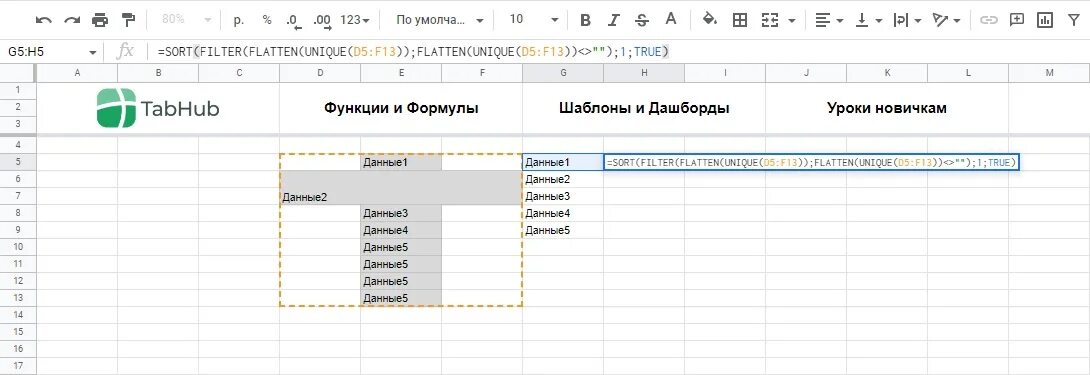This screenshot has height=375, width=1090.
Task: Toggle bold formatting
Action: (585, 19)
